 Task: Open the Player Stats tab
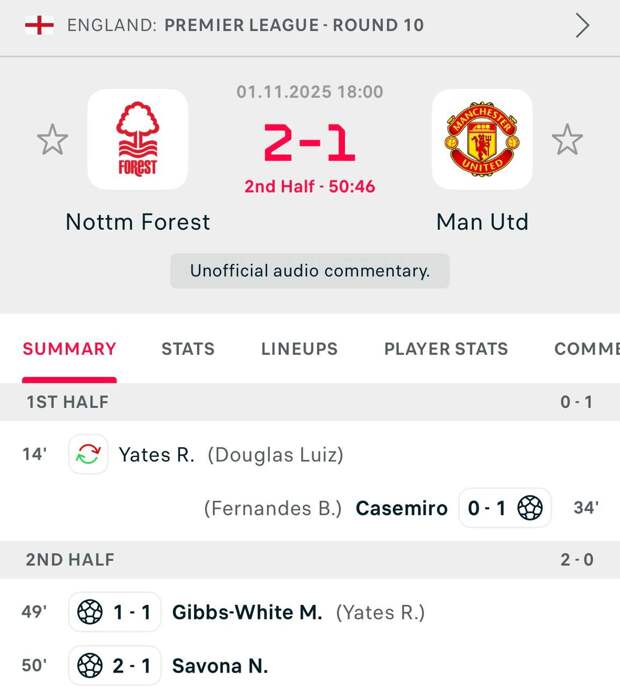click(x=446, y=349)
